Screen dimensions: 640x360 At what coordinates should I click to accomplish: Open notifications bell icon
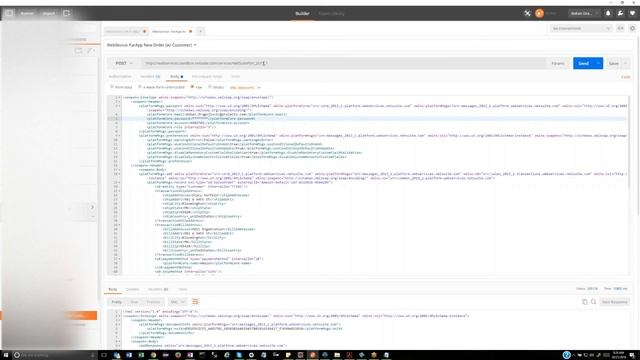pos(608,13)
